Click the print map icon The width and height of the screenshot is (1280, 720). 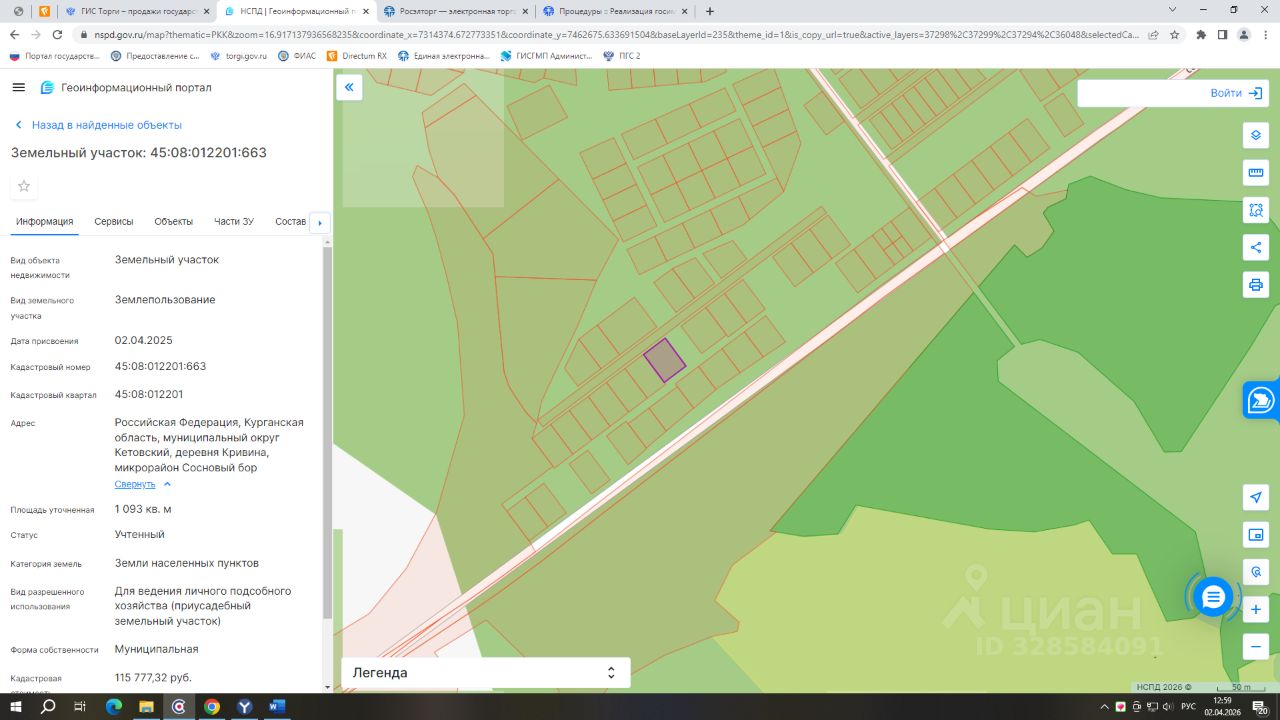click(1256, 284)
